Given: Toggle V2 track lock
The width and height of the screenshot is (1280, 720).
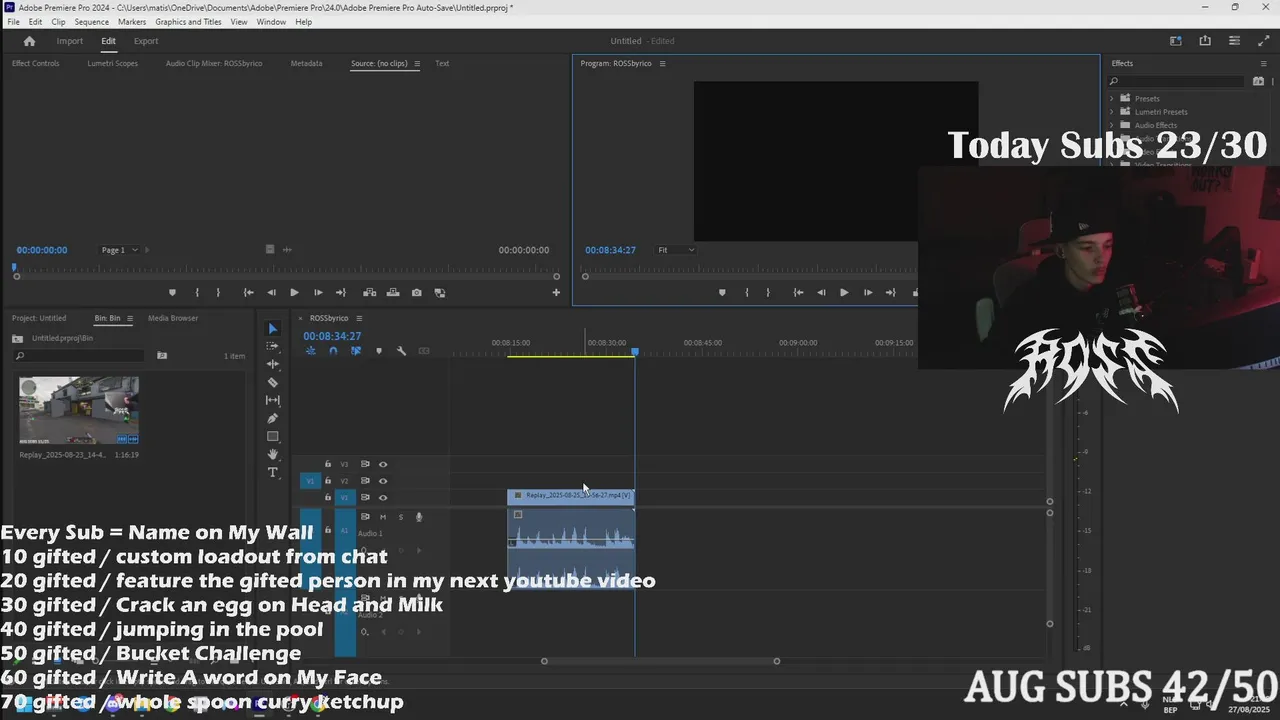Looking at the screenshot, I should point(328,481).
